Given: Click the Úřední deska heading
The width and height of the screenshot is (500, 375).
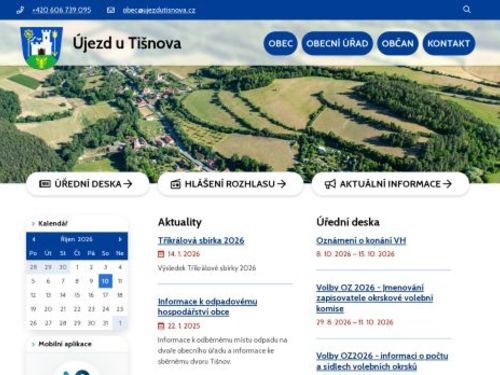Looking at the screenshot, I should tap(348, 222).
